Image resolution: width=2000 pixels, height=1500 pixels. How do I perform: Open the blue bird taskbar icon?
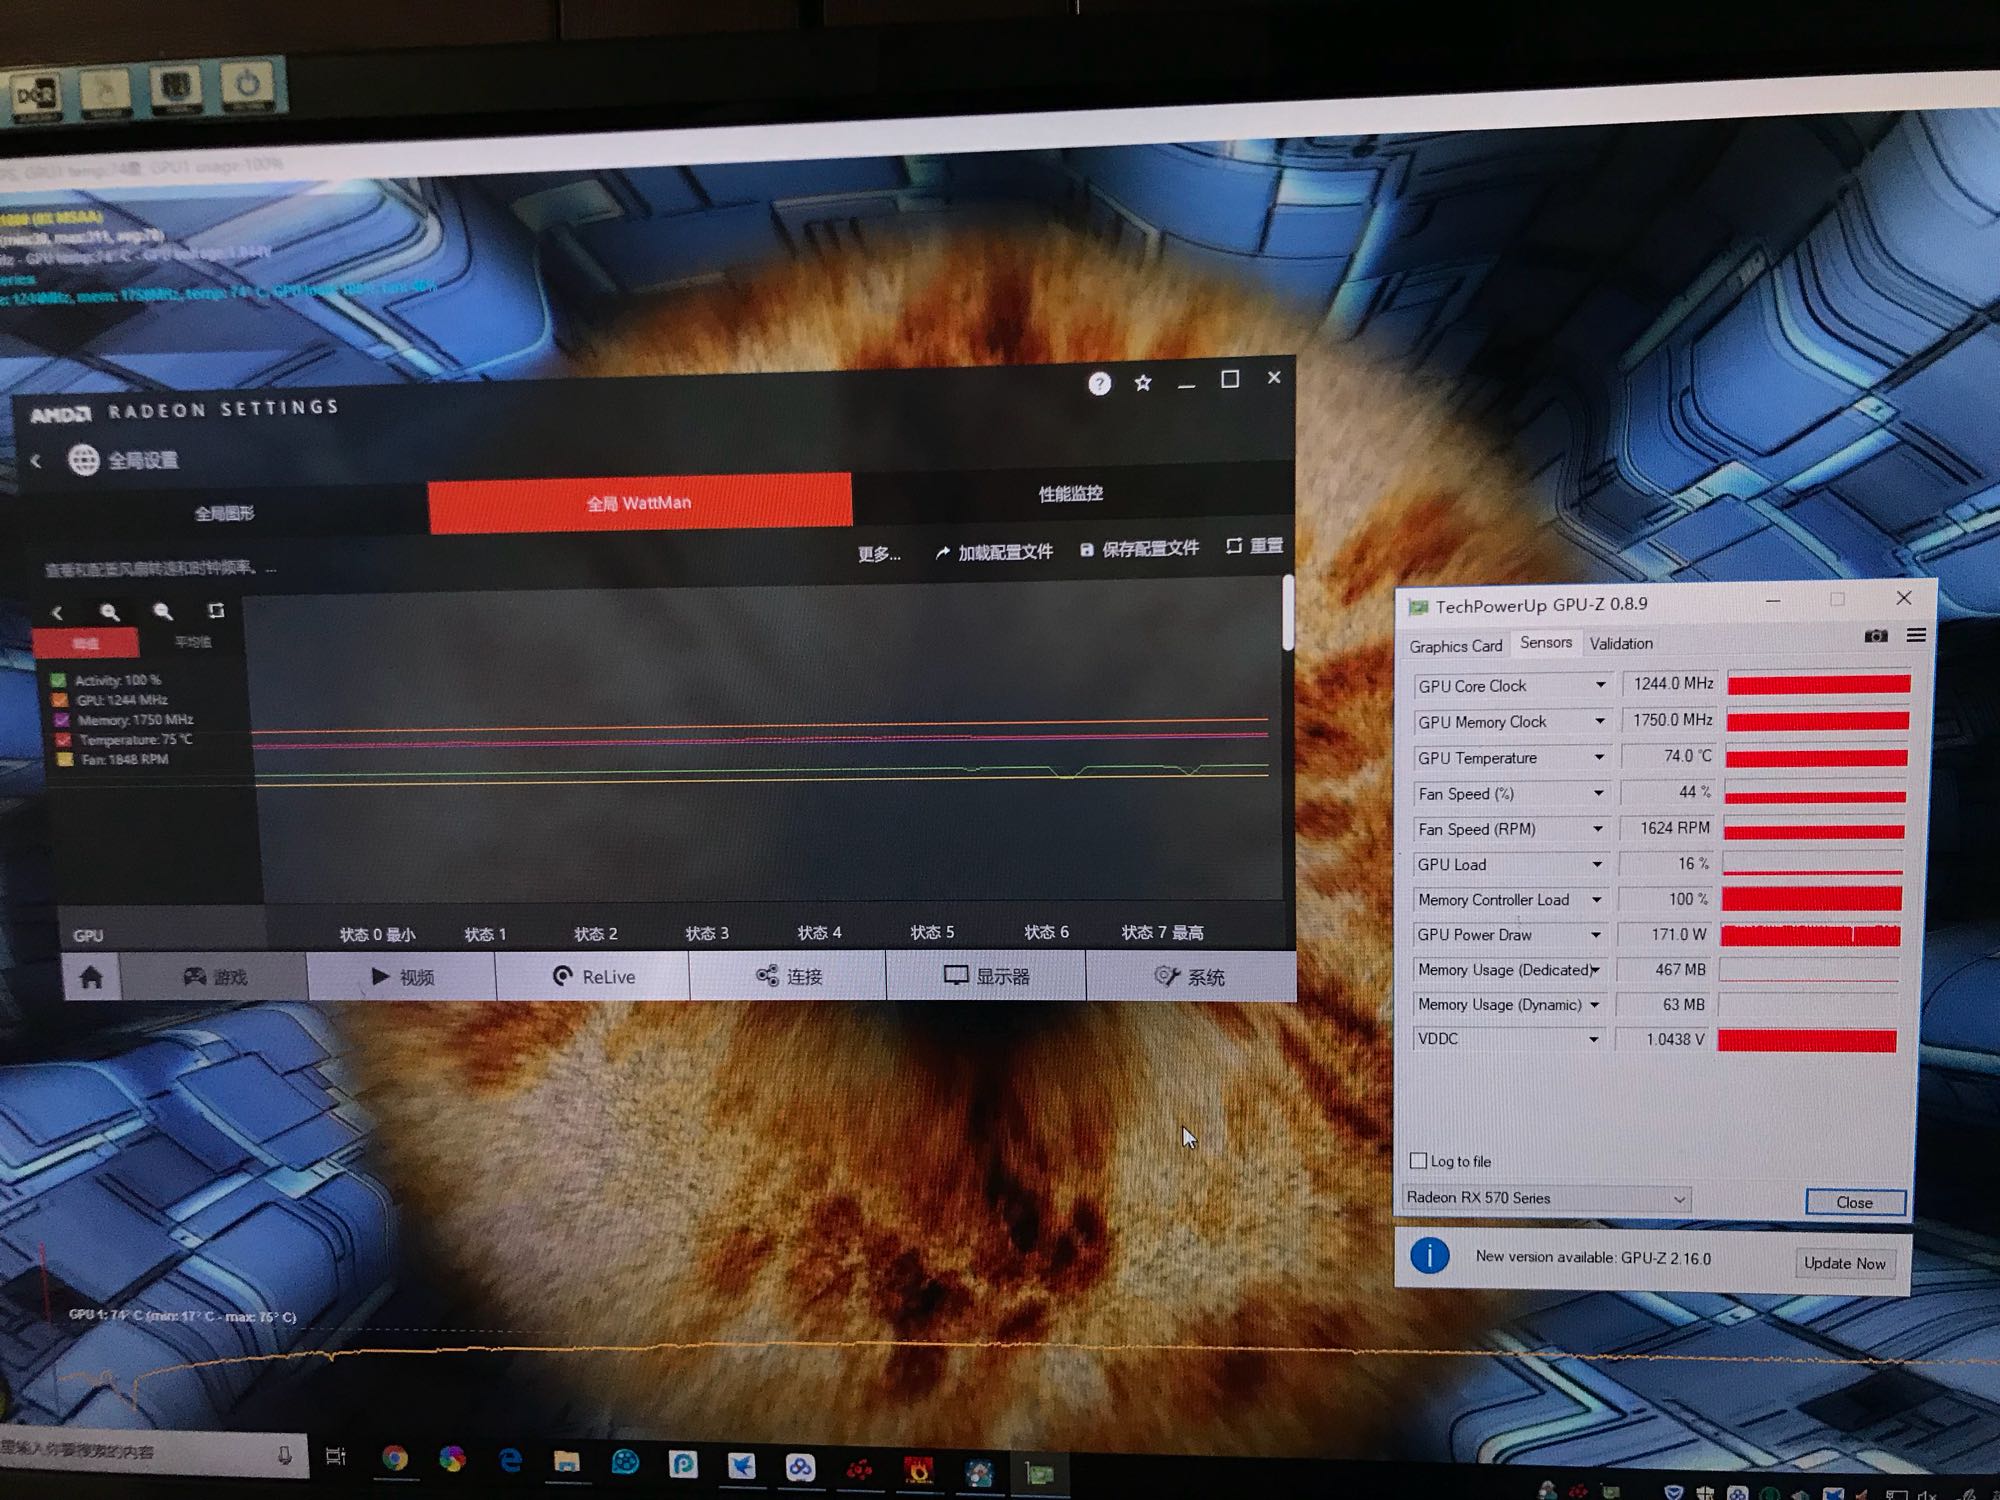point(741,1466)
